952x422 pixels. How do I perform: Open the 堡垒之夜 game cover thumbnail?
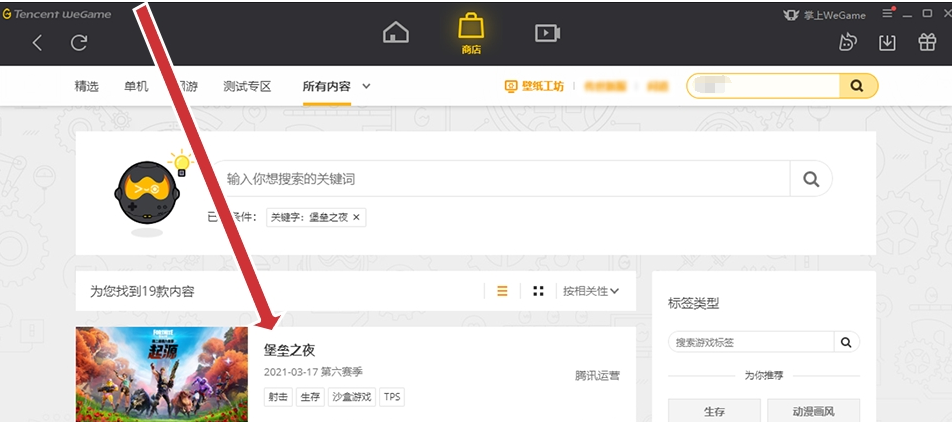tap(162, 374)
